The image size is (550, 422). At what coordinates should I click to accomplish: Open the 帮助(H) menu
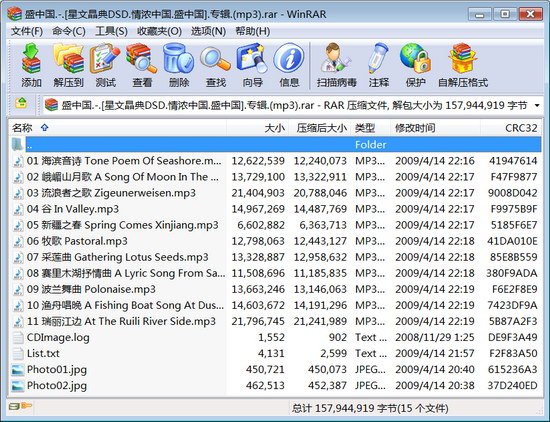253,31
